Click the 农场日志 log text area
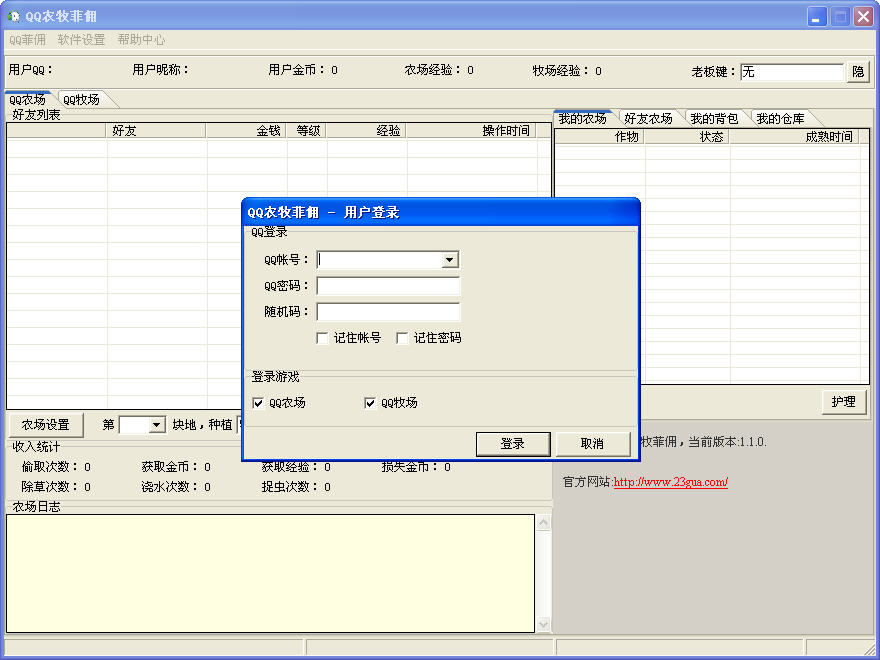880x660 pixels. 270,574
